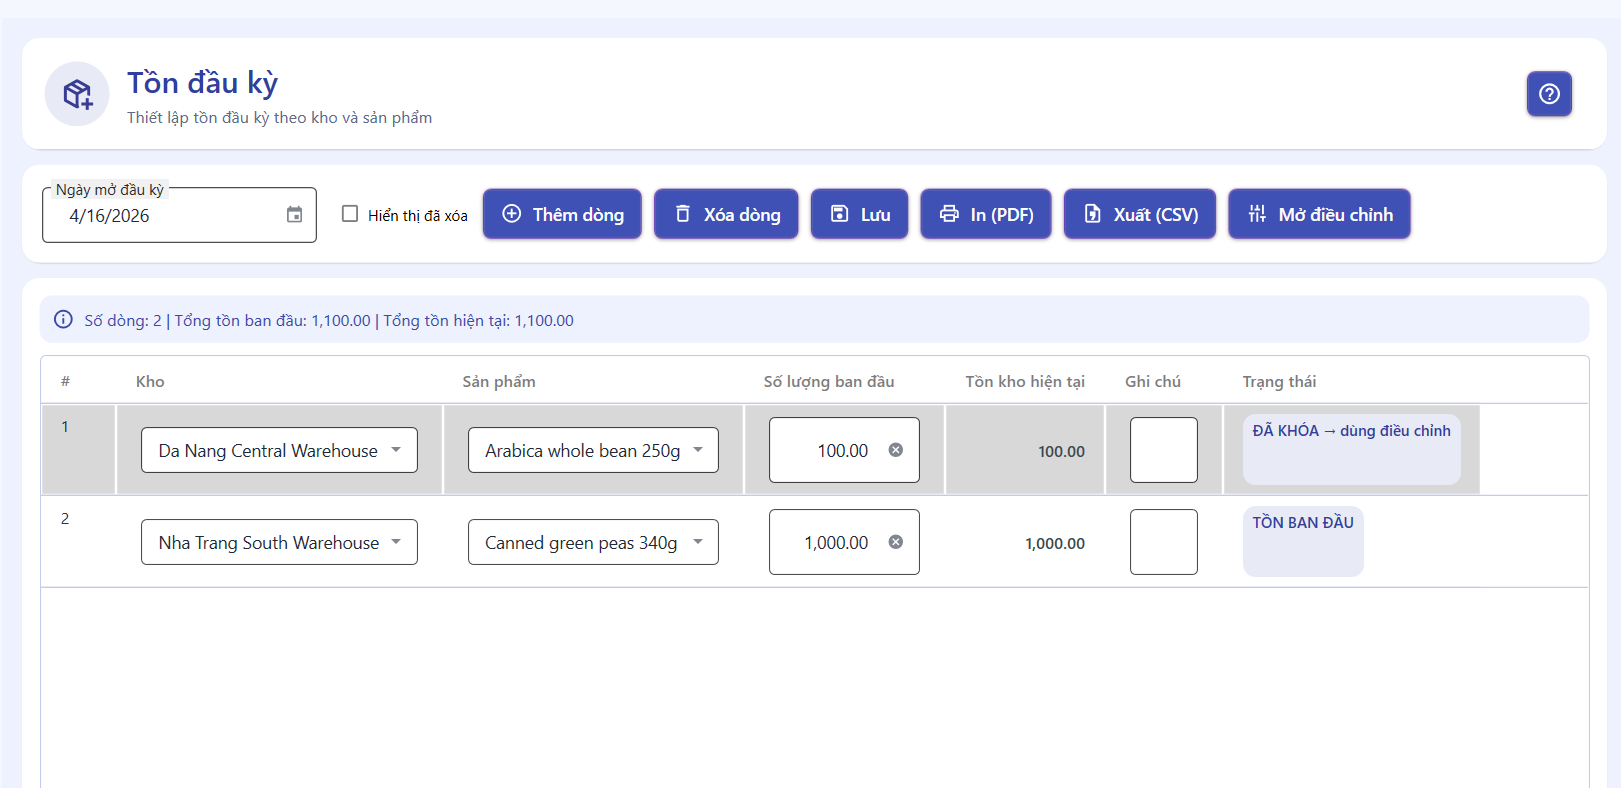
Task: Click the 'Thêm dòng' add row button
Action: pos(562,214)
